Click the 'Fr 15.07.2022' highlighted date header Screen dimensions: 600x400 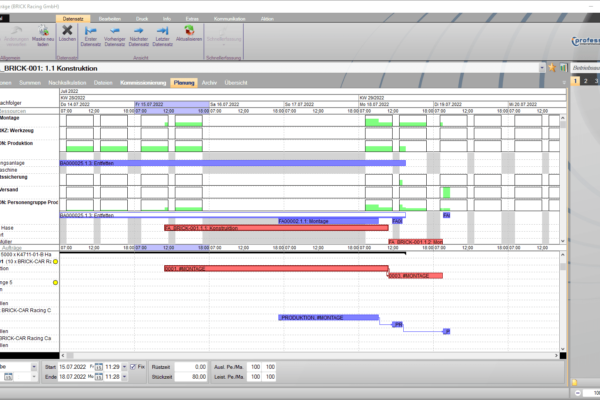tap(172, 104)
